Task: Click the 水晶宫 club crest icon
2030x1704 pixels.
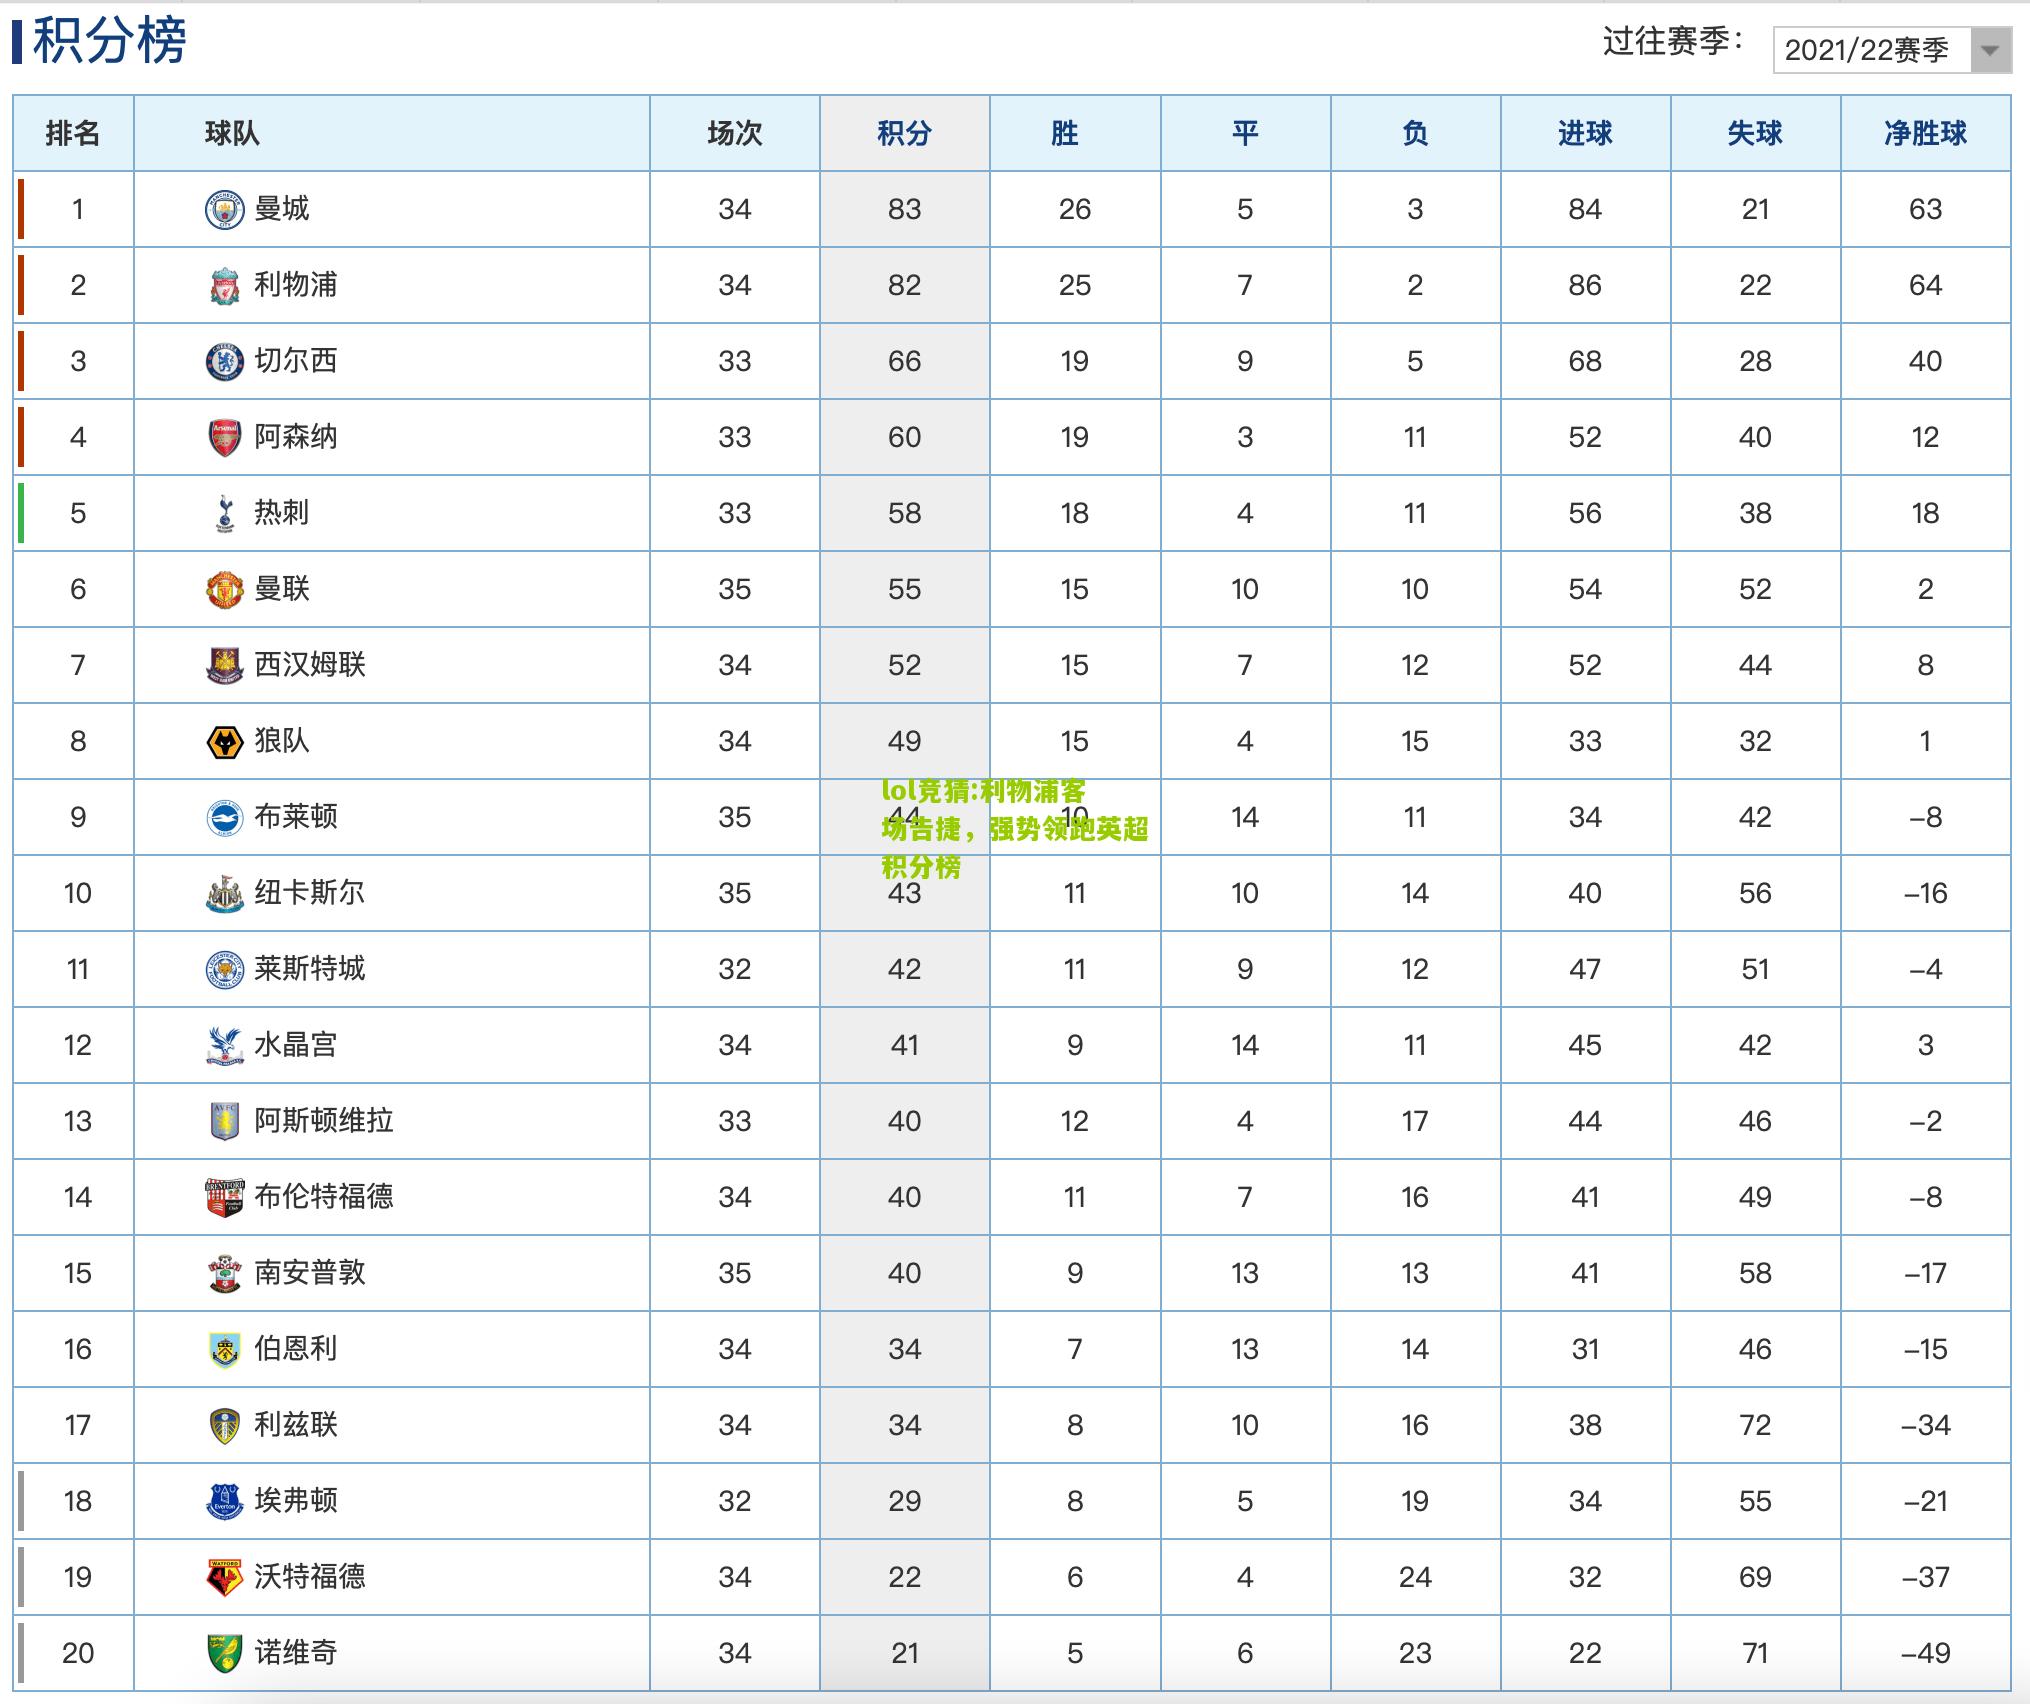Action: tap(224, 1046)
